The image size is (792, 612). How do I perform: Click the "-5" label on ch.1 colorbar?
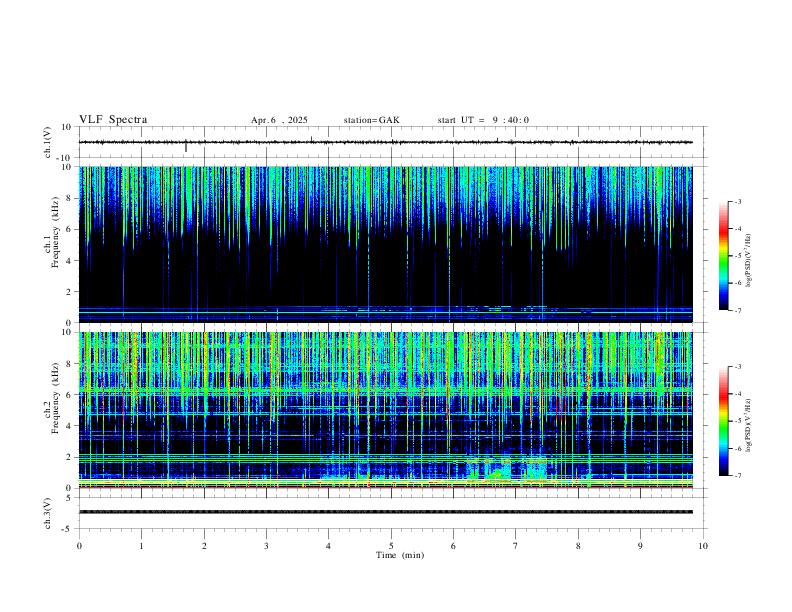(737, 256)
